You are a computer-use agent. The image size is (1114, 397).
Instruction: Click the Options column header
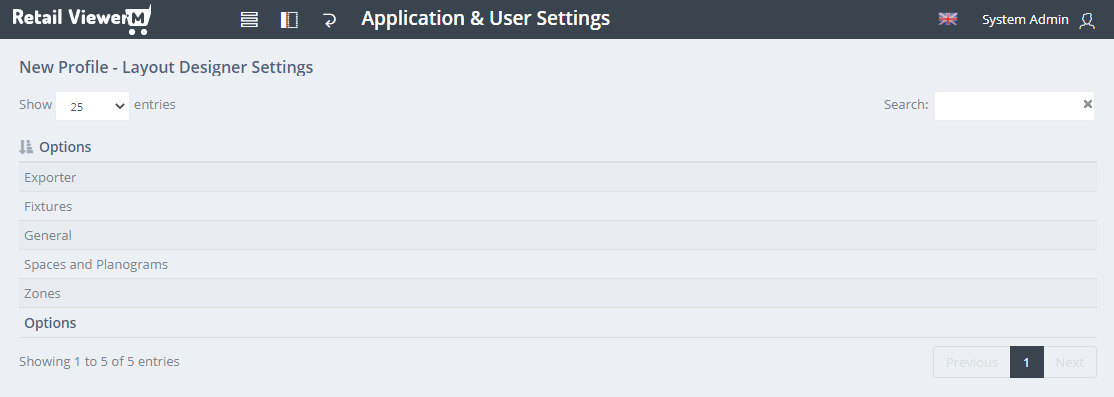[x=65, y=147]
